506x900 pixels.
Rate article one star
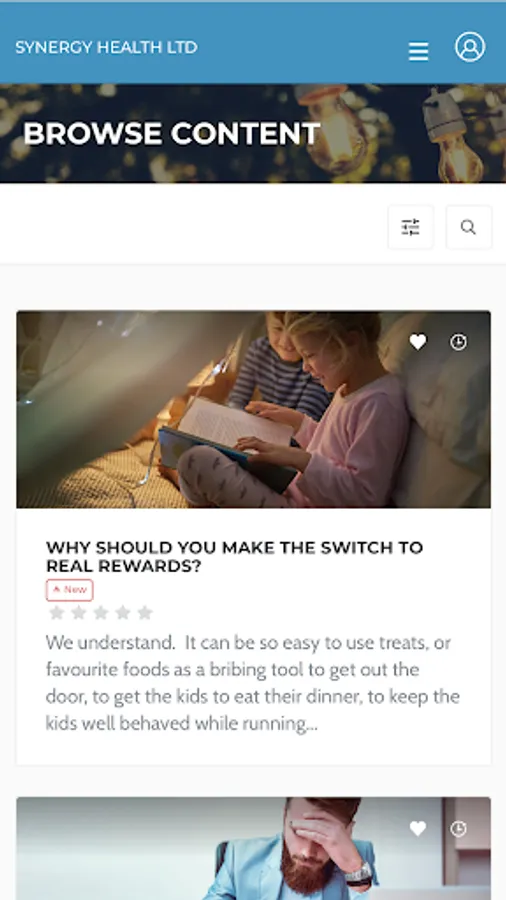(x=56, y=613)
